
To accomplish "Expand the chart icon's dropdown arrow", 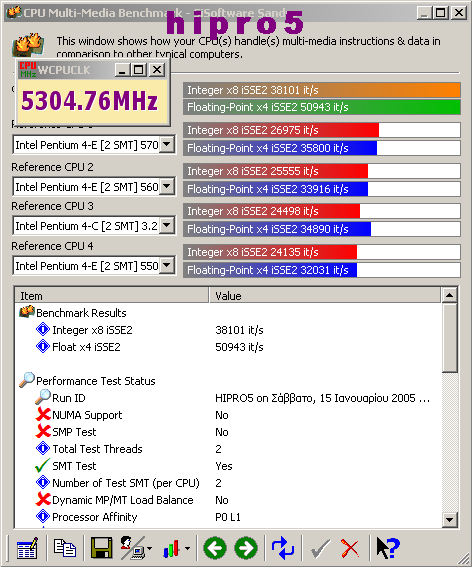I will tap(187, 549).
